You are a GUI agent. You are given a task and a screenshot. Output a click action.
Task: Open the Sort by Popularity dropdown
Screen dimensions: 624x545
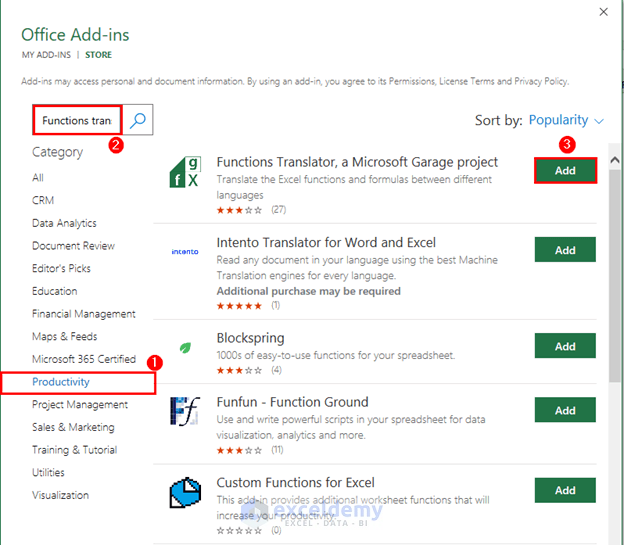point(566,120)
